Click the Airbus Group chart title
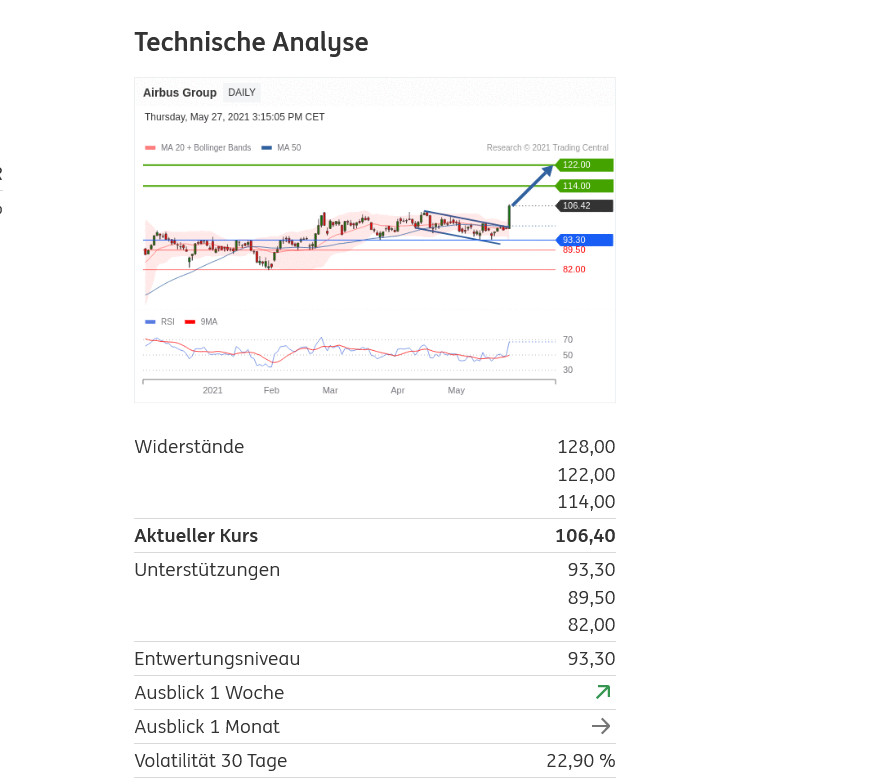The height and width of the screenshot is (784, 882). (180, 93)
